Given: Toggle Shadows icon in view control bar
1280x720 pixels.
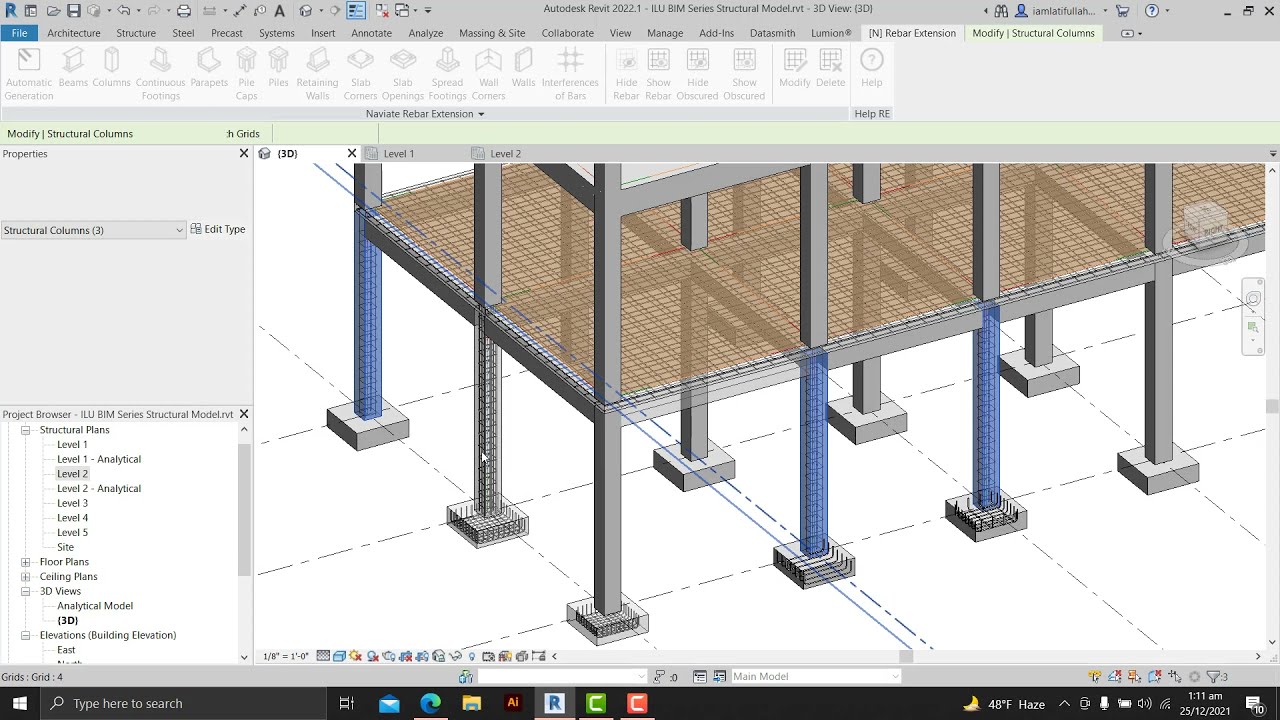Looking at the screenshot, I should point(372,656).
